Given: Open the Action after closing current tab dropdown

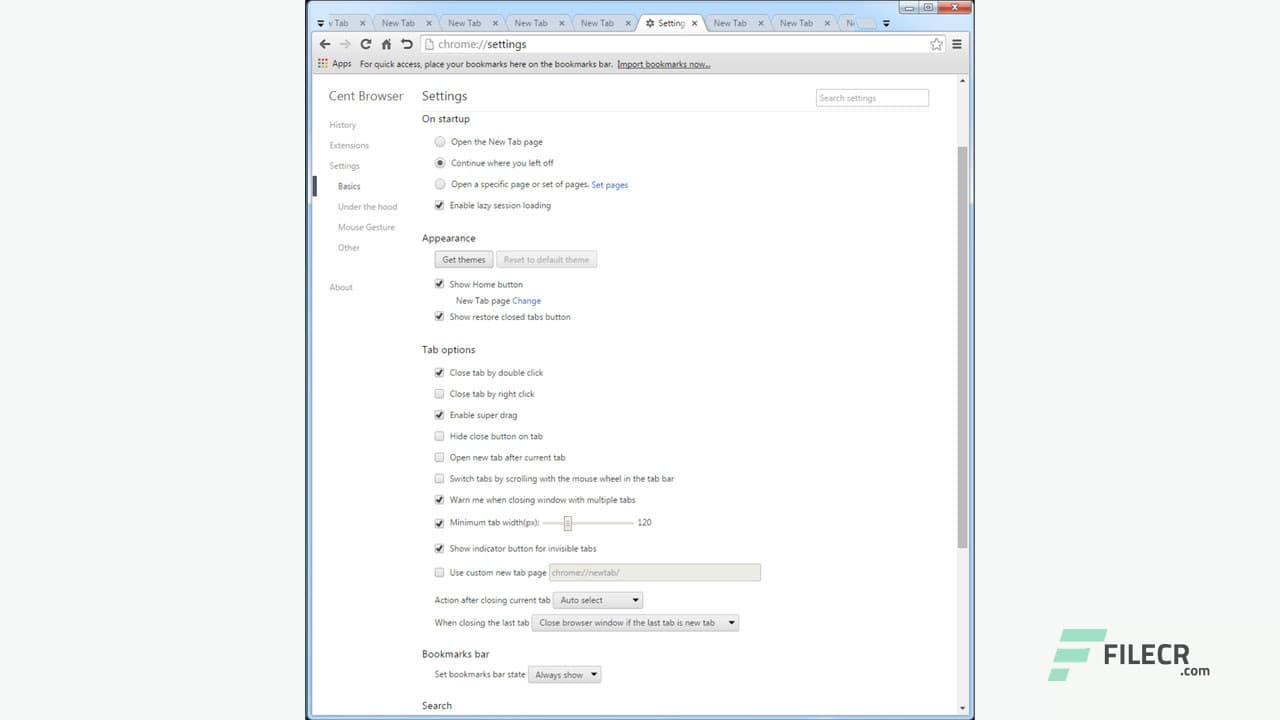Looking at the screenshot, I should (x=597, y=600).
